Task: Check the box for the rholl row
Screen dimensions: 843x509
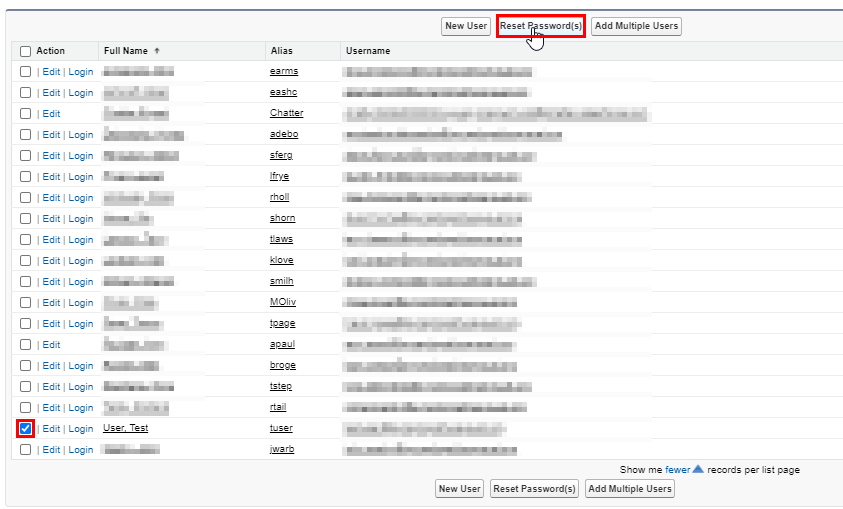Action: coord(25,197)
